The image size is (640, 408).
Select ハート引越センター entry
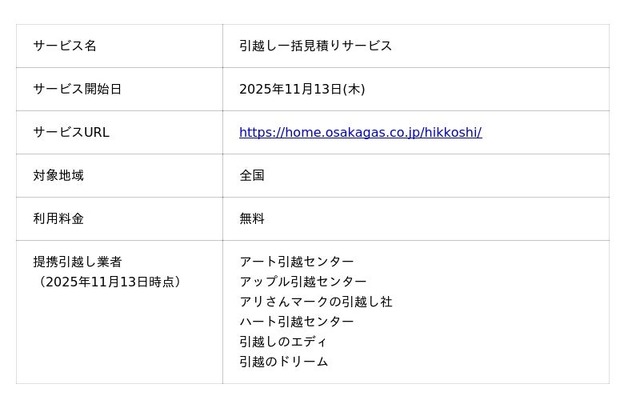click(x=296, y=321)
